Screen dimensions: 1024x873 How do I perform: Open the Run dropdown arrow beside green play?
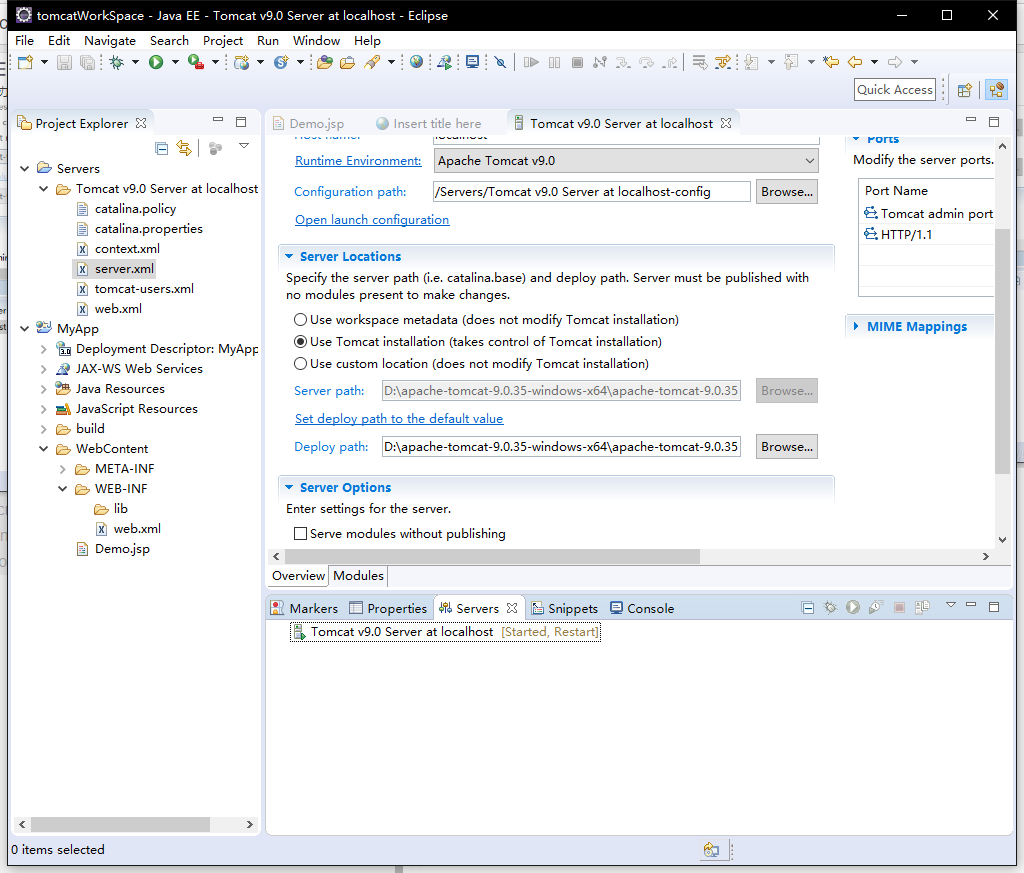pyautogui.click(x=175, y=62)
